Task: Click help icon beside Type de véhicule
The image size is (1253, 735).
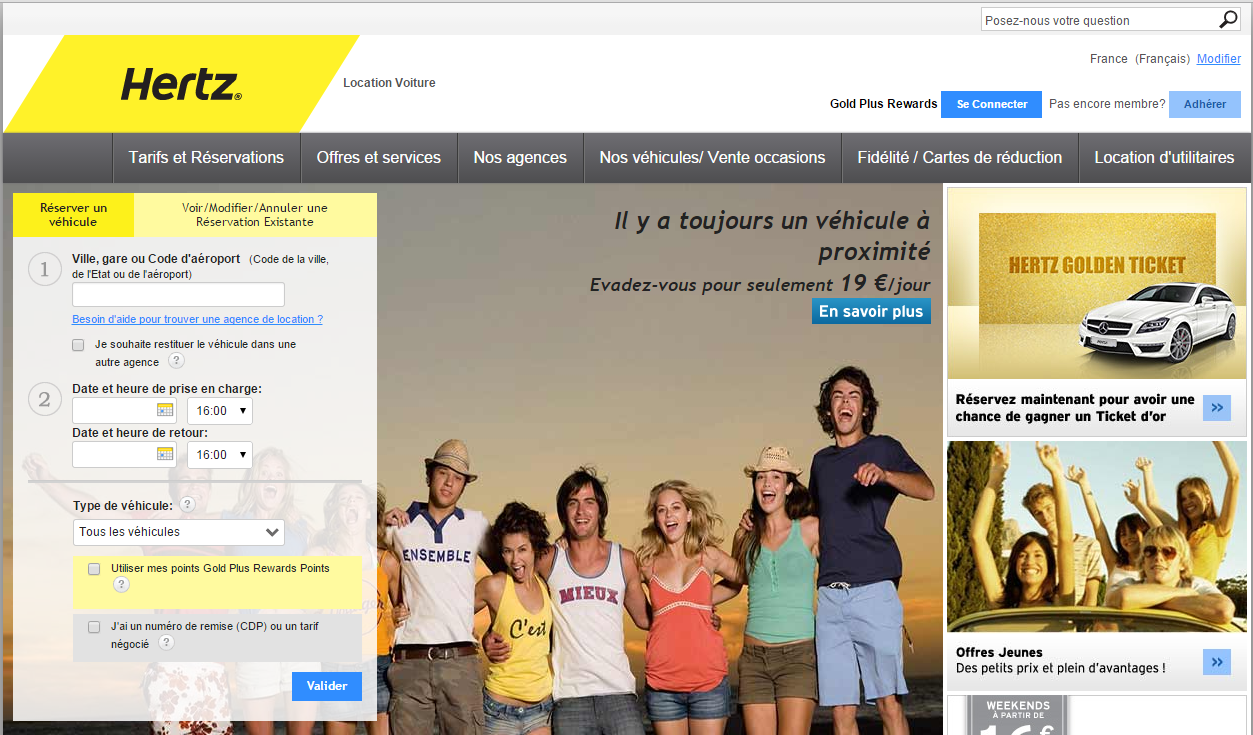Action: coord(187,504)
